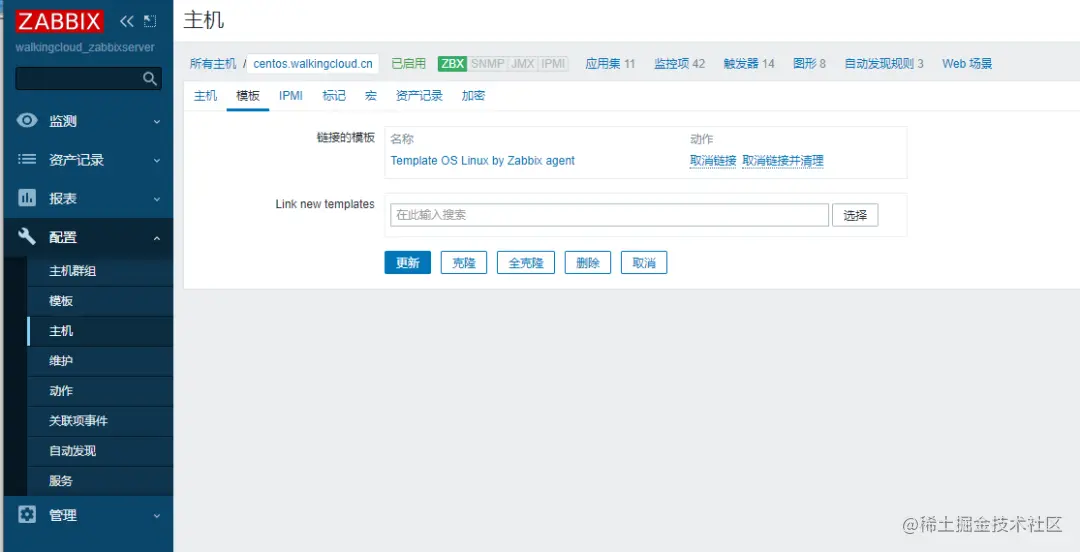Switch to the 加密 tab
Screen dimensions: 1080x552
pyautogui.click(x=473, y=96)
